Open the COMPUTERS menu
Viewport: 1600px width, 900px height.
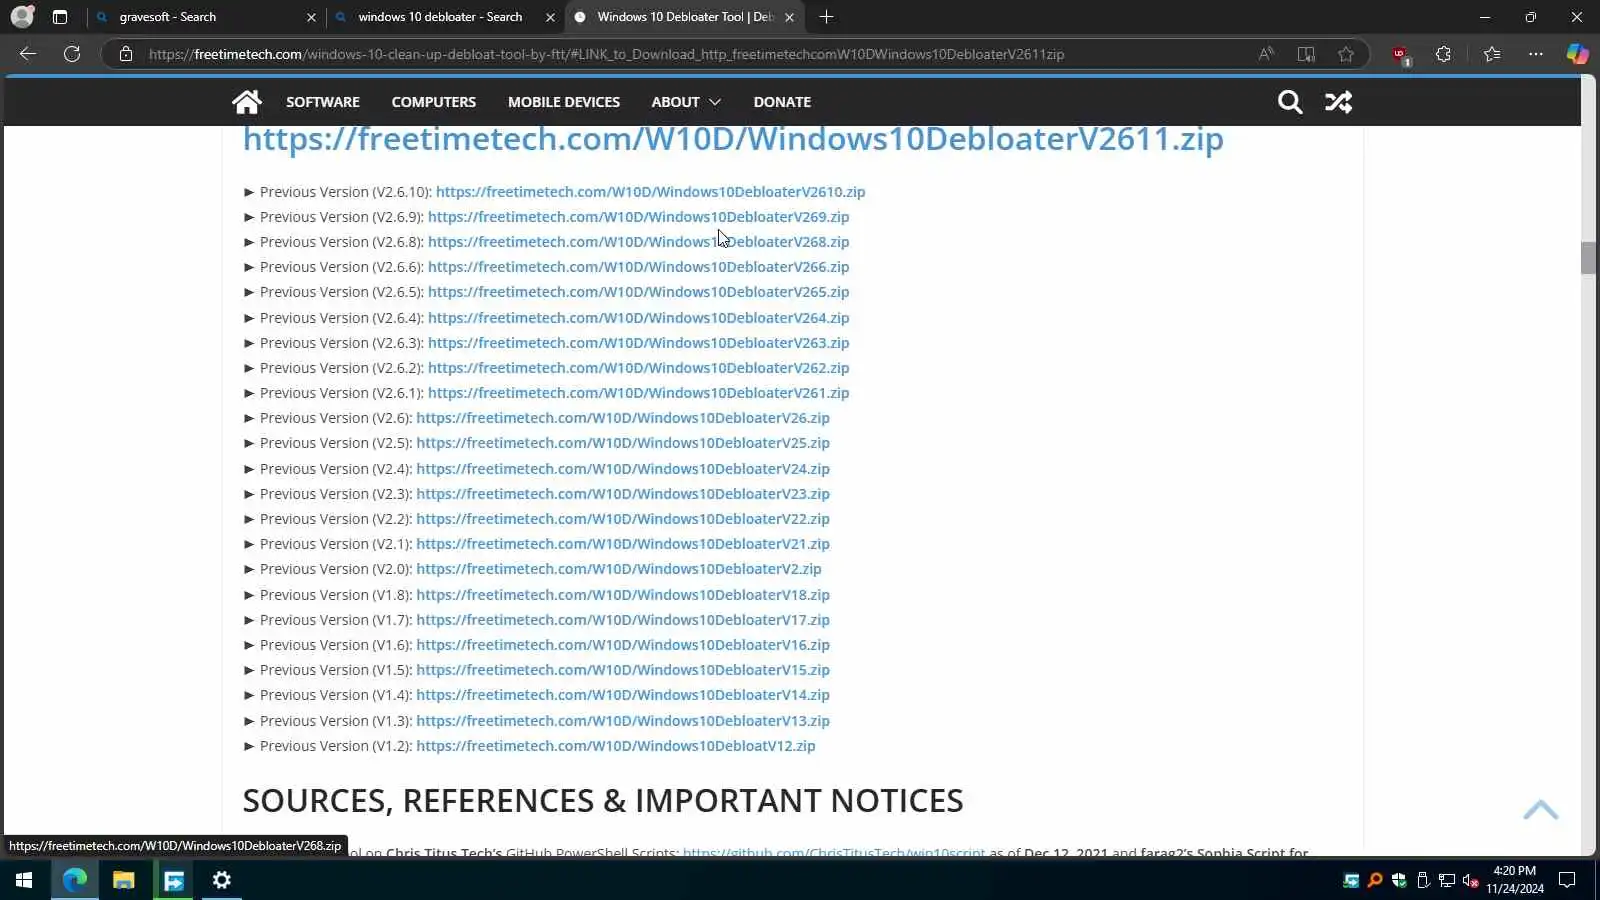tap(434, 102)
